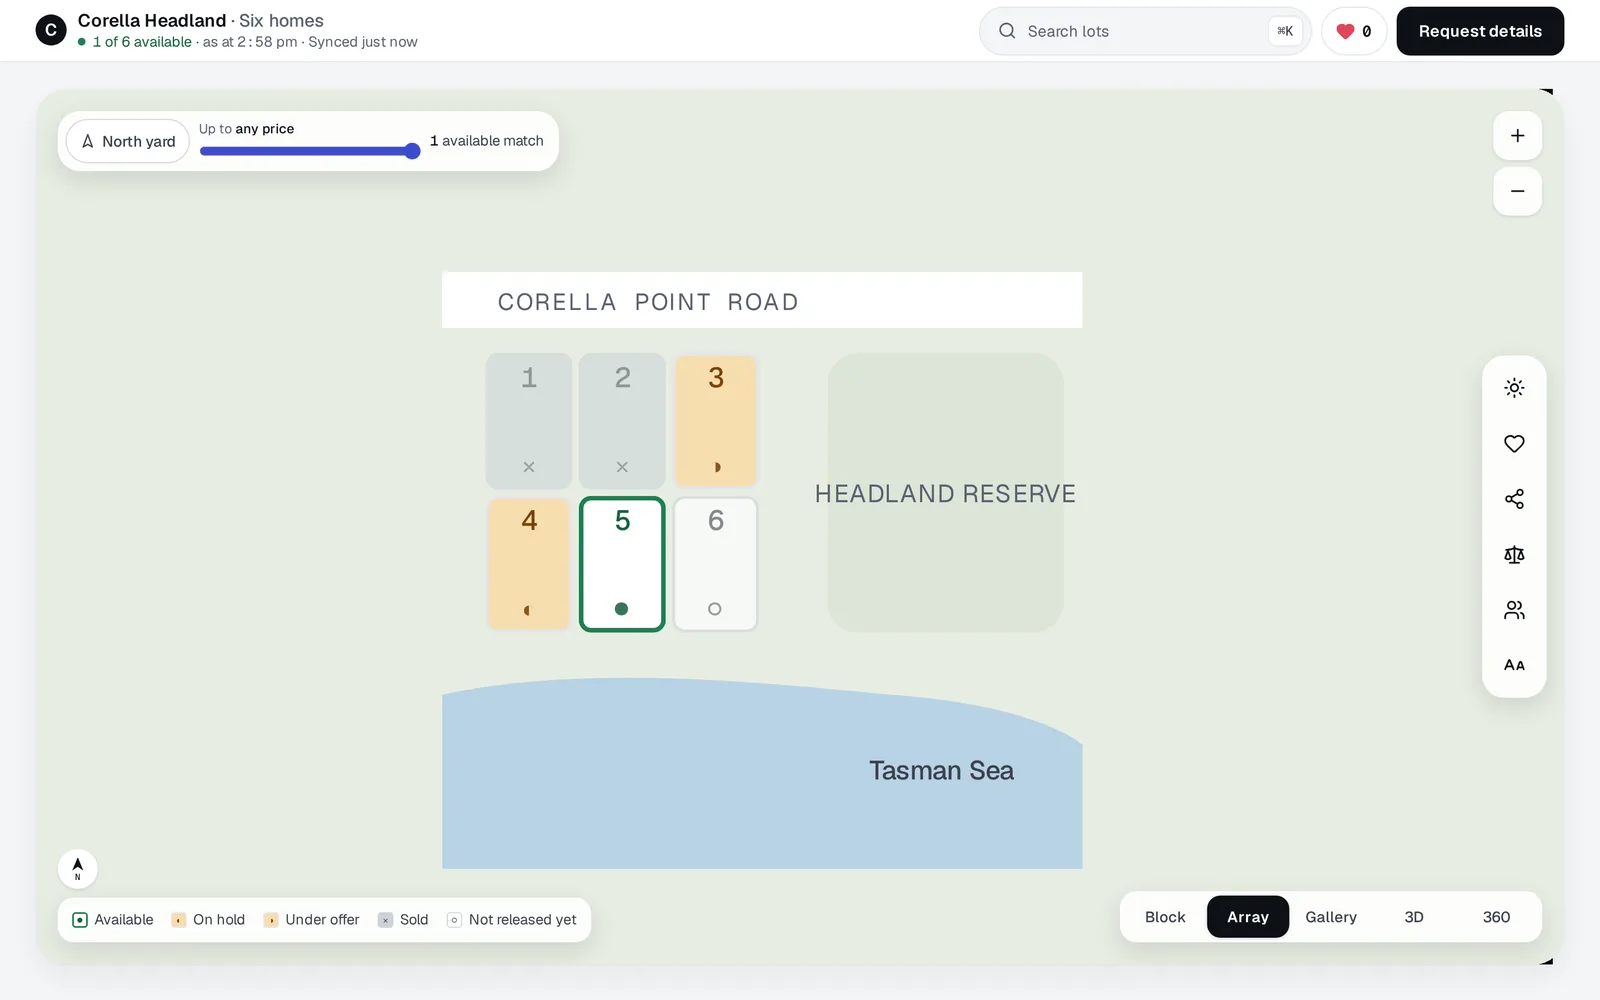Click the Corella Point Road label
Screen dimensions: 1600x1000
point(648,302)
